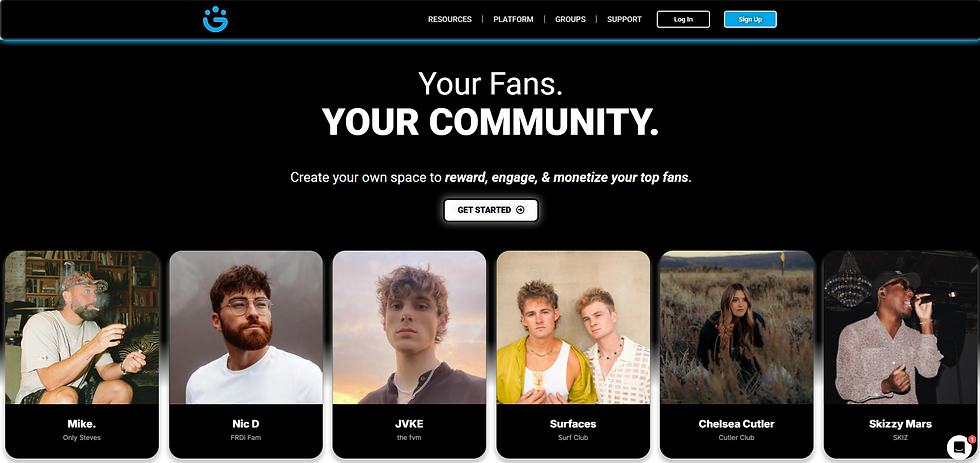Click the Get Started button
This screenshot has height=463, width=980.
click(x=491, y=210)
